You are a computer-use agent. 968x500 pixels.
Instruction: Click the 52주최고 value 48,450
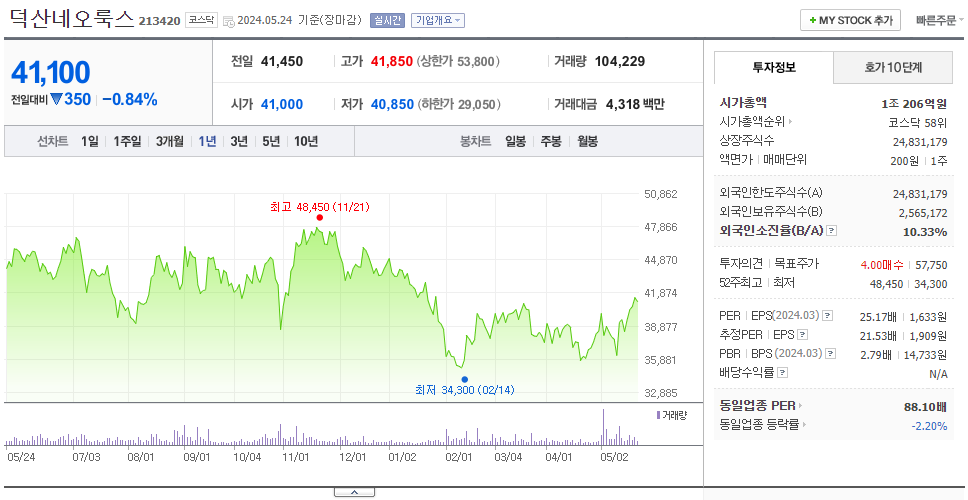coord(887,284)
